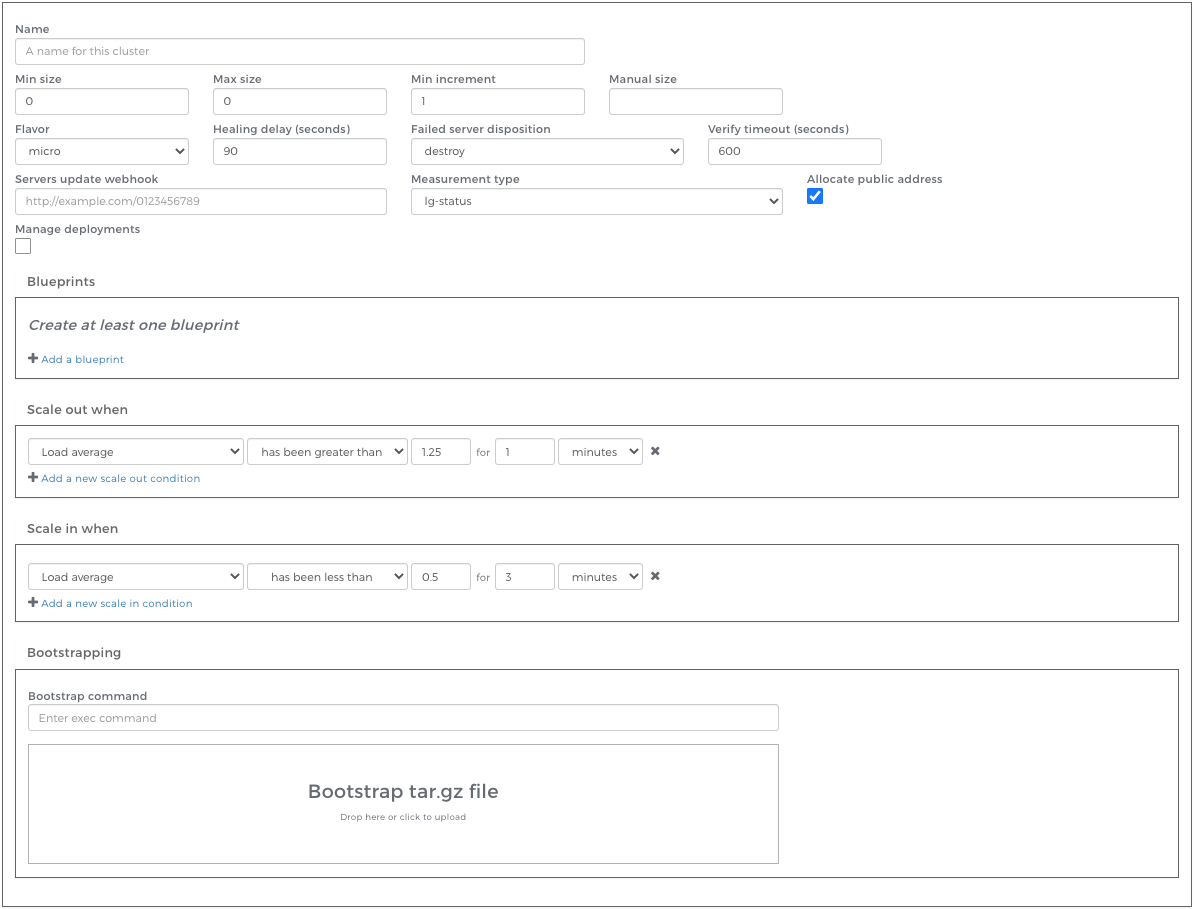Remove the scale in condition with X icon
Screen dimensions: 1195x909
coord(655,576)
